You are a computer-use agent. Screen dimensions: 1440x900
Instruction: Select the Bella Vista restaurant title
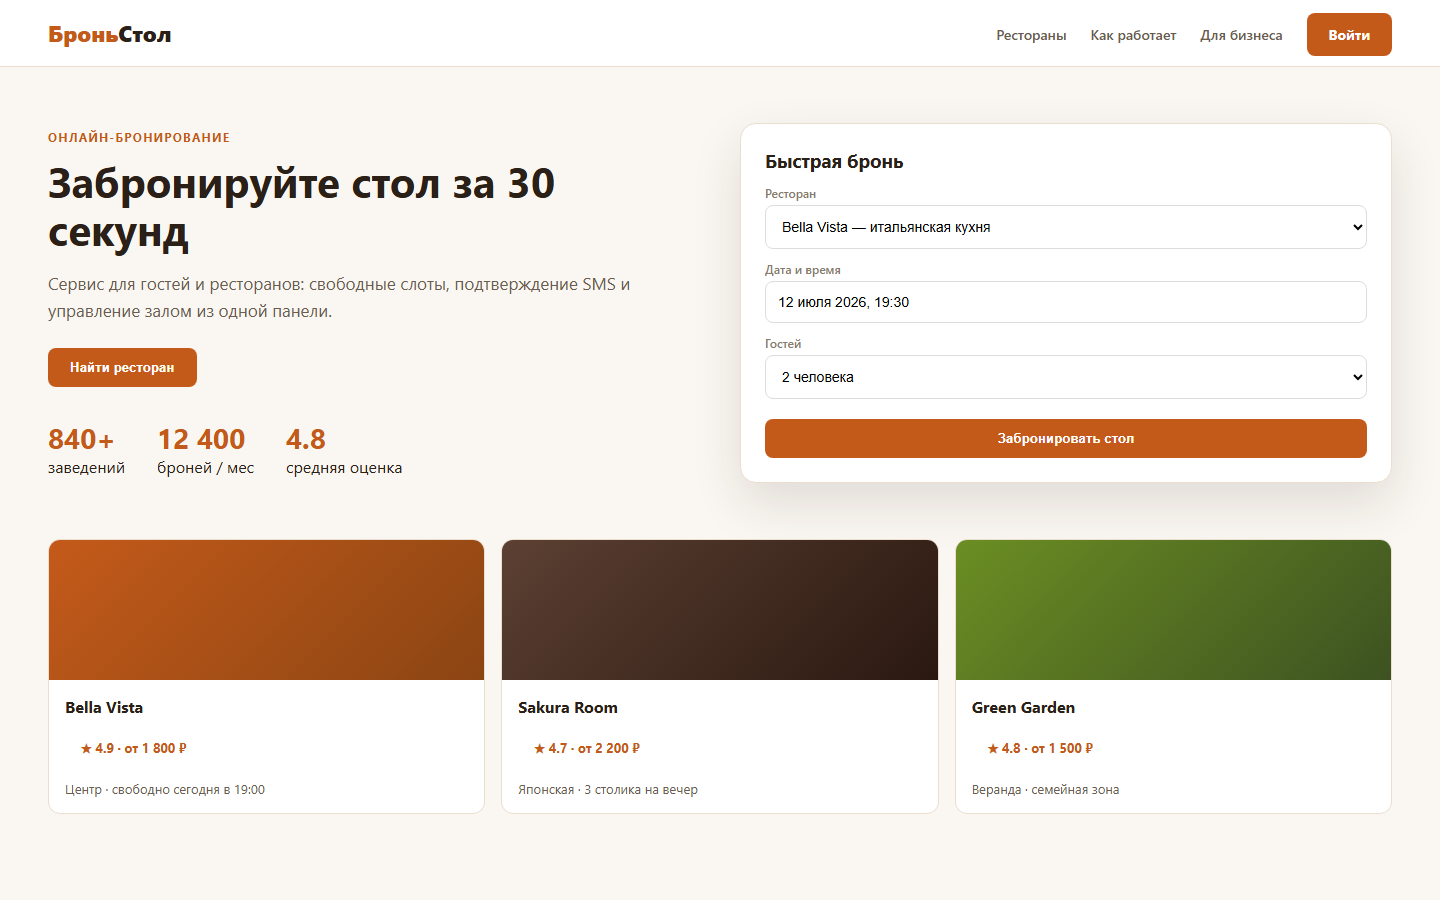coord(104,708)
